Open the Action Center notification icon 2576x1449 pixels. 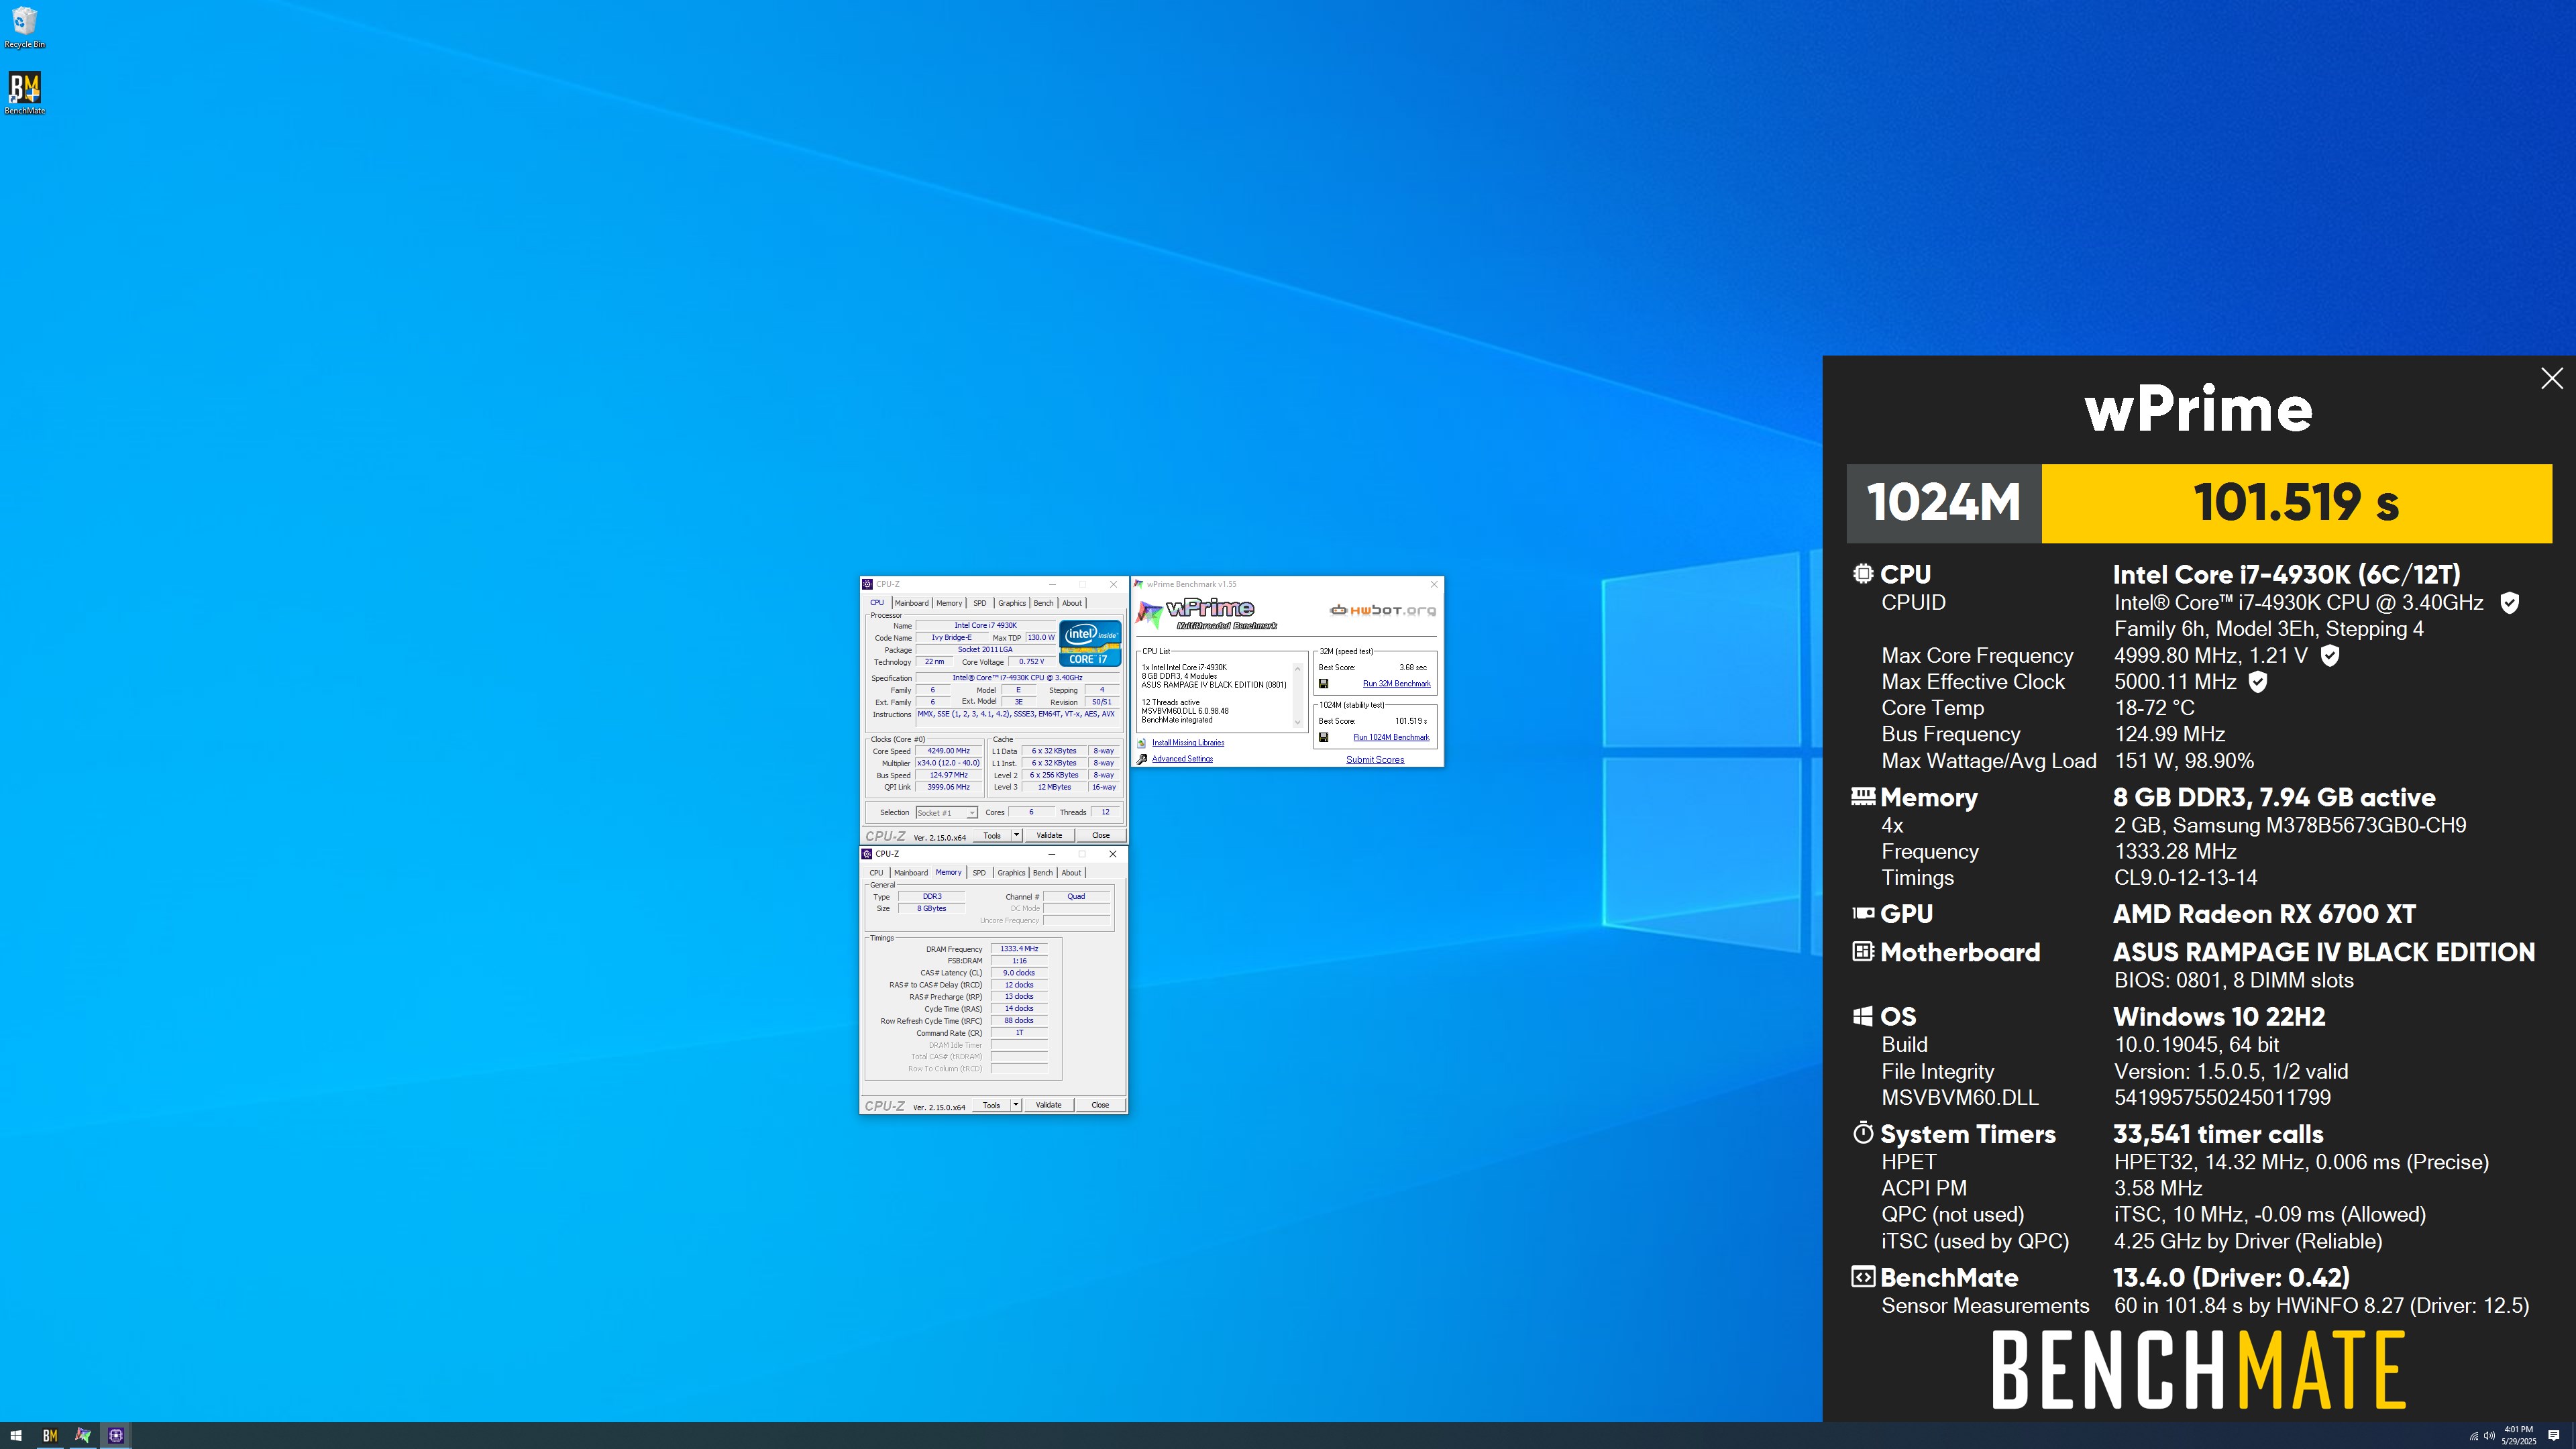click(x=2554, y=1436)
